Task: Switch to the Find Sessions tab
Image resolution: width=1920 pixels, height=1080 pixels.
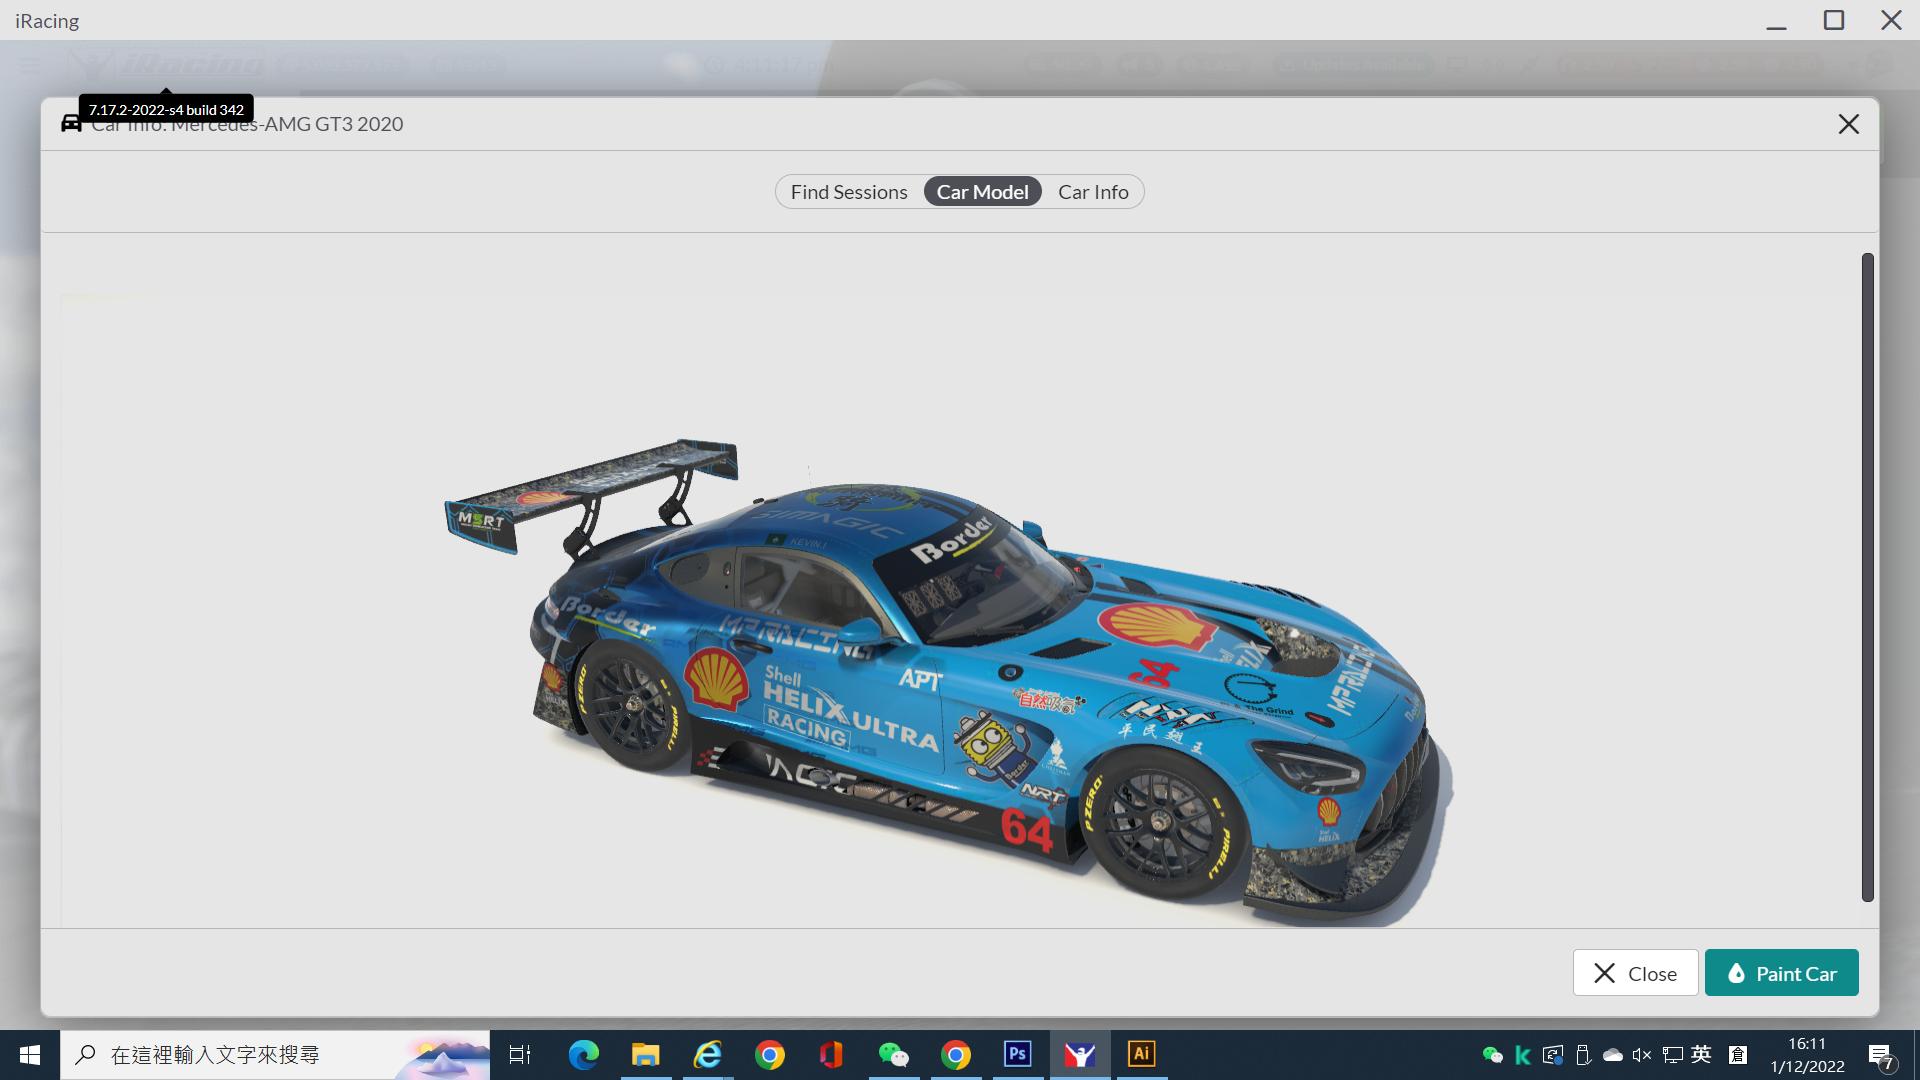Action: coord(849,191)
